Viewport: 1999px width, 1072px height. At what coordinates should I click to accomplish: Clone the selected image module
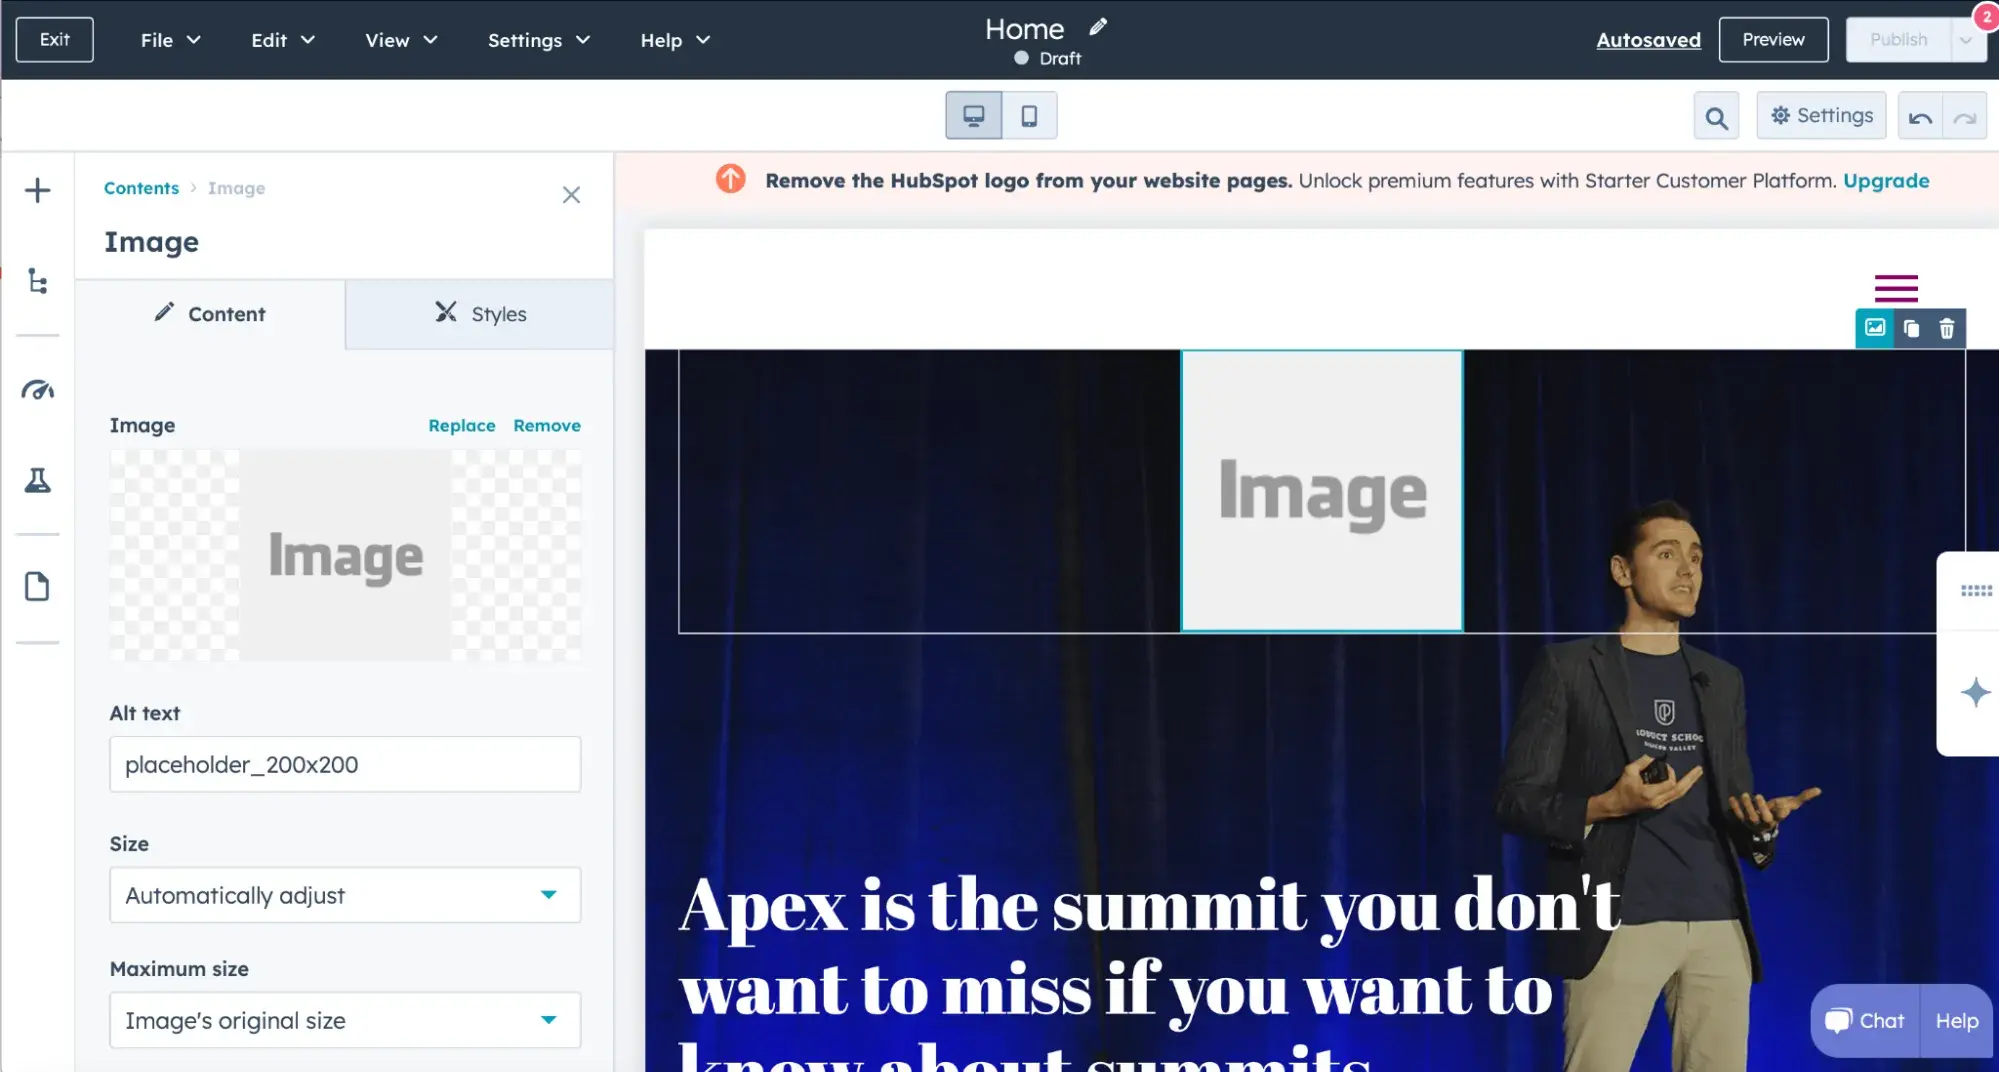click(1911, 328)
